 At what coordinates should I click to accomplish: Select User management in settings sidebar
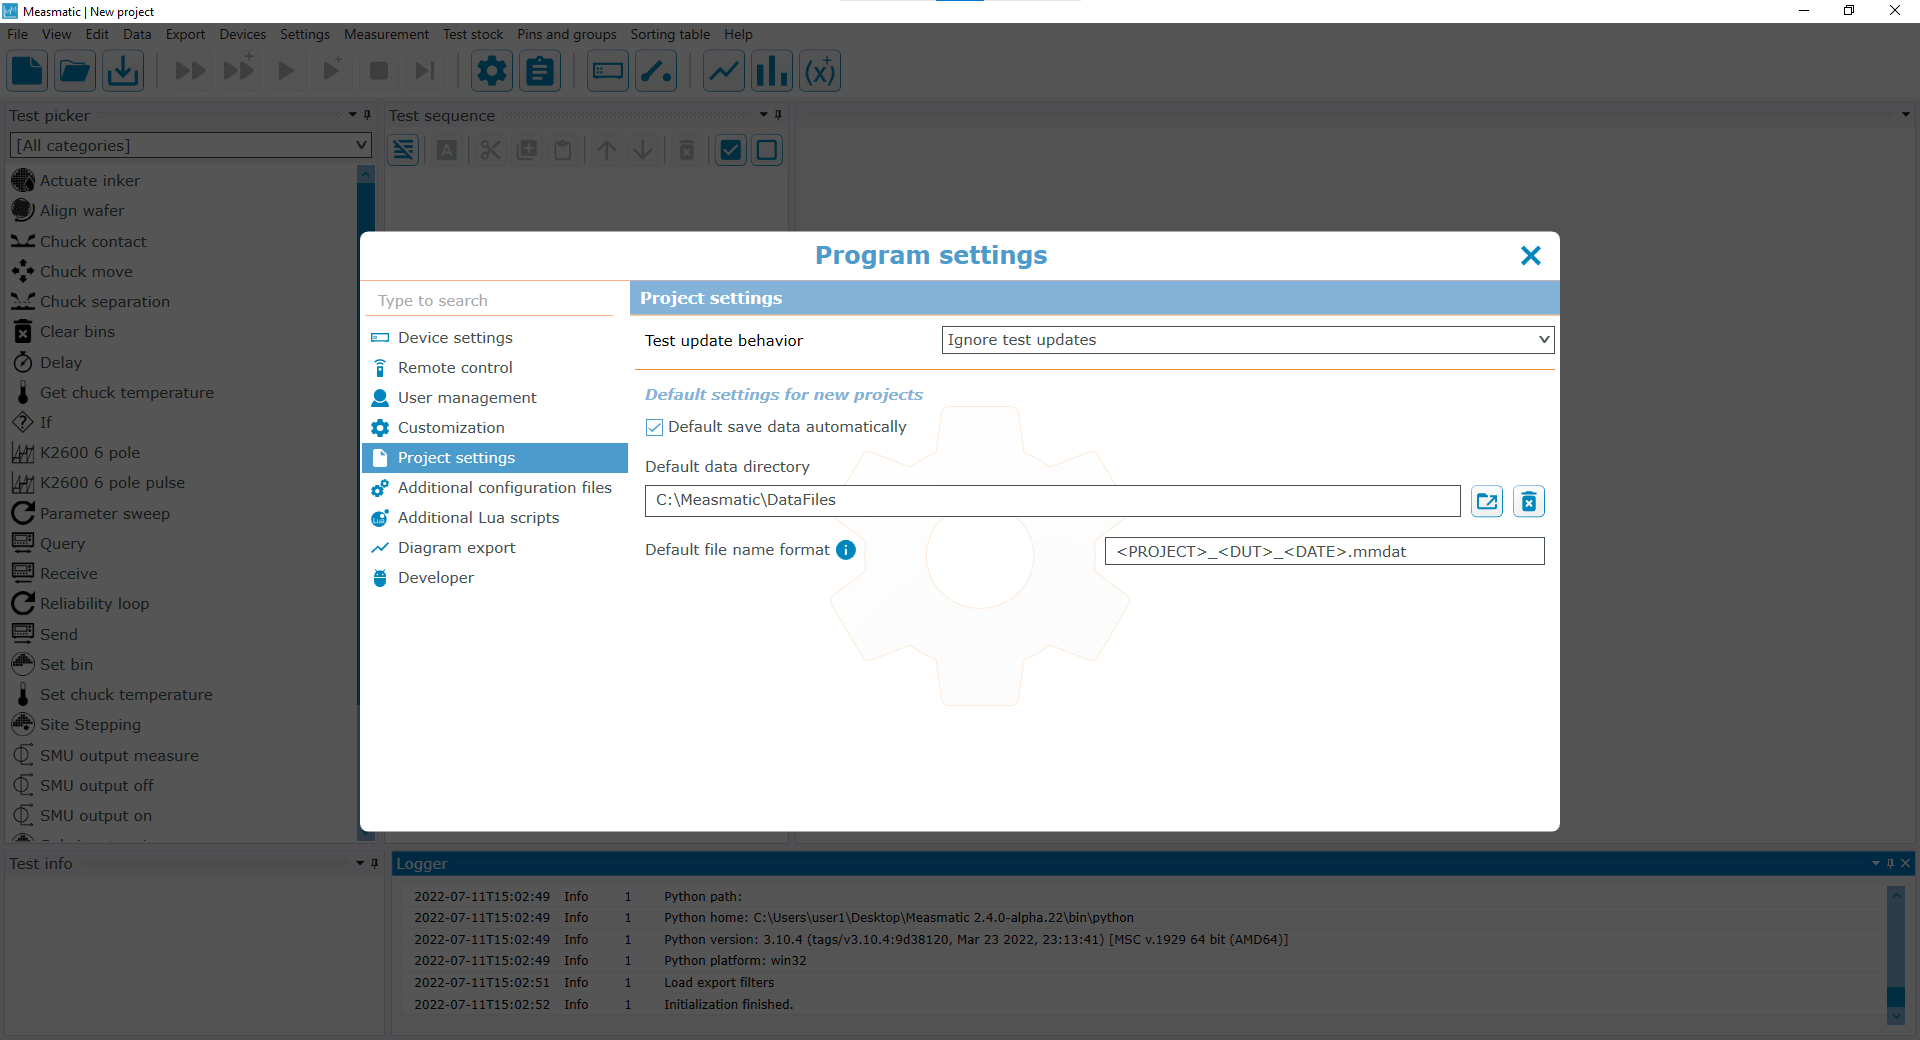tap(495, 398)
